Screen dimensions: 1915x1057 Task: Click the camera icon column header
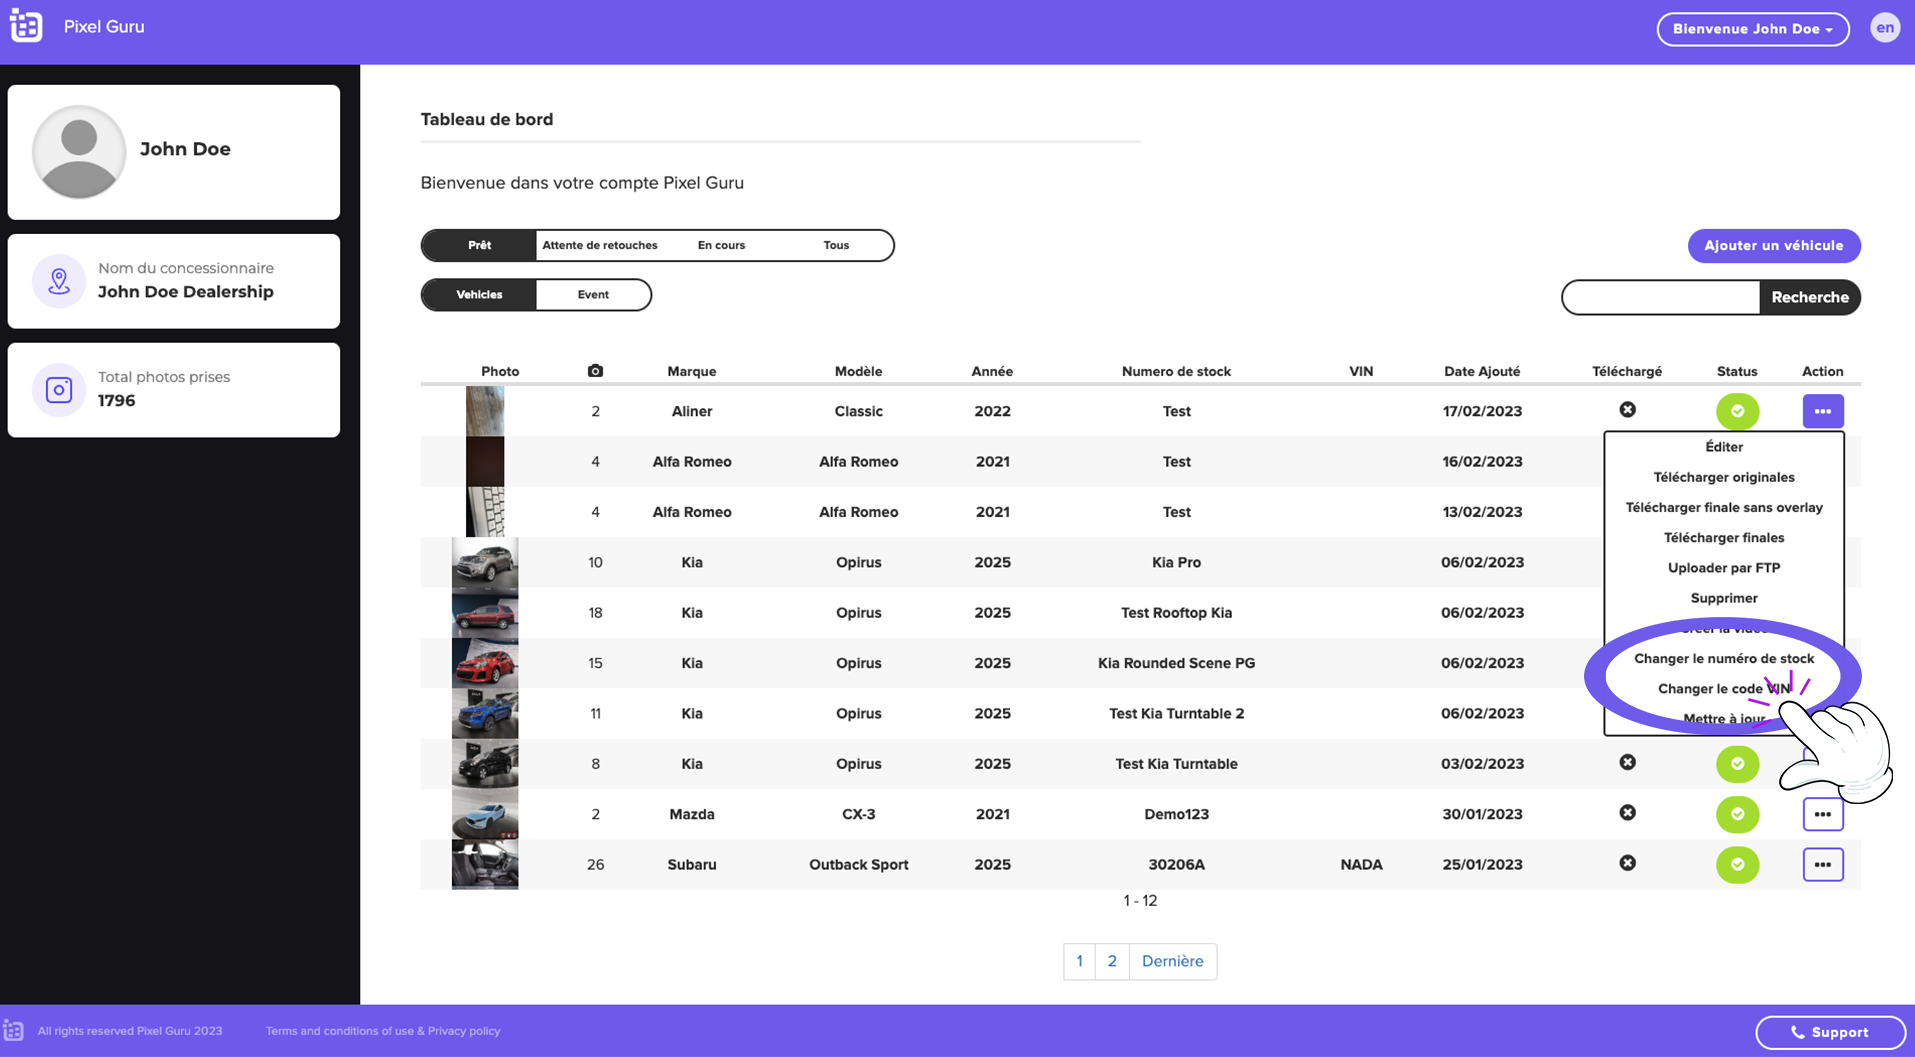pos(595,371)
